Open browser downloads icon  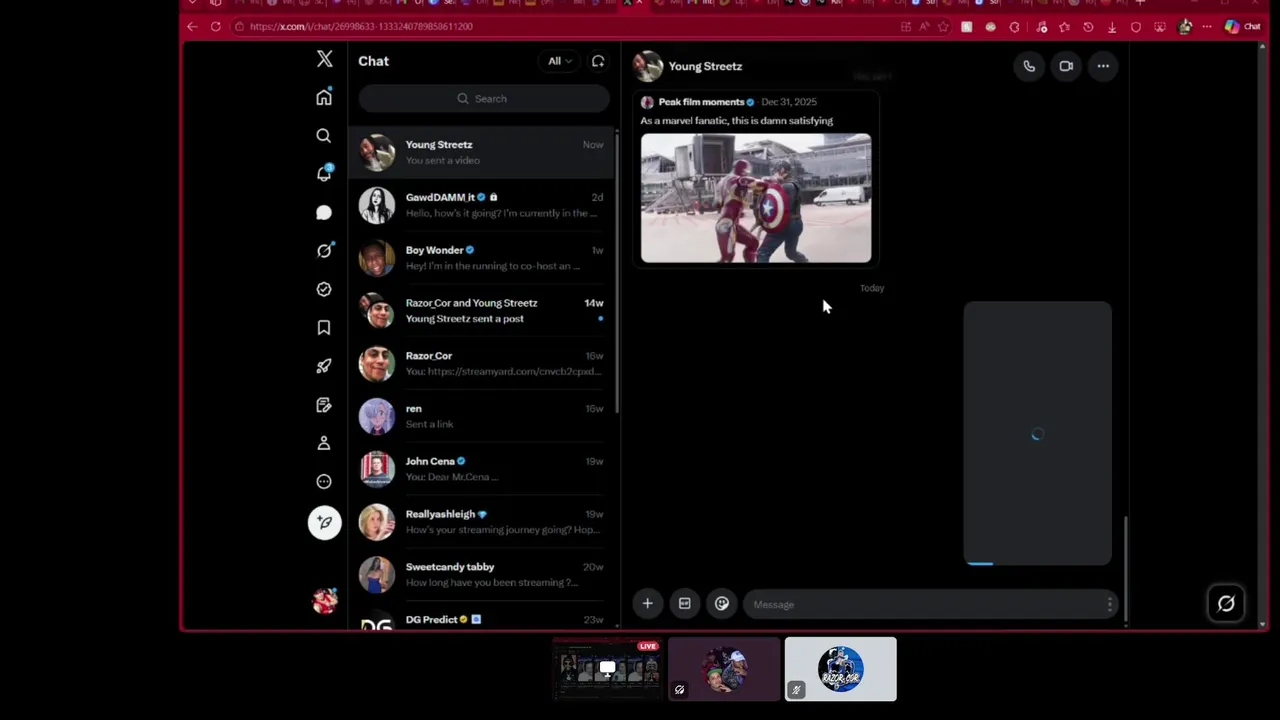click(x=1112, y=27)
